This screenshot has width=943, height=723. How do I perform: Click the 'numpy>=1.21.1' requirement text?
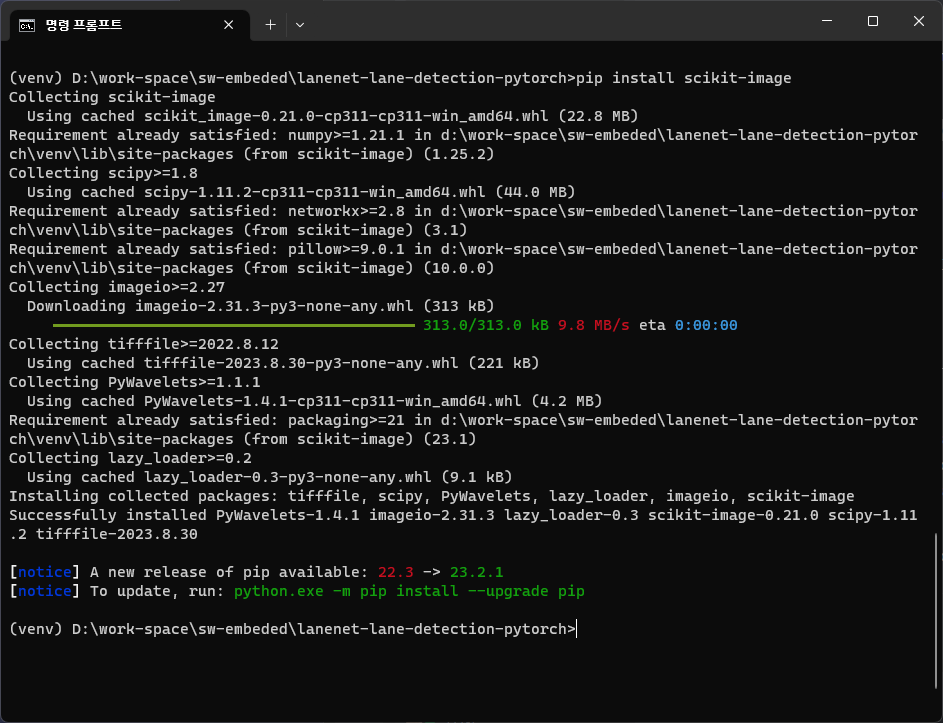point(346,135)
